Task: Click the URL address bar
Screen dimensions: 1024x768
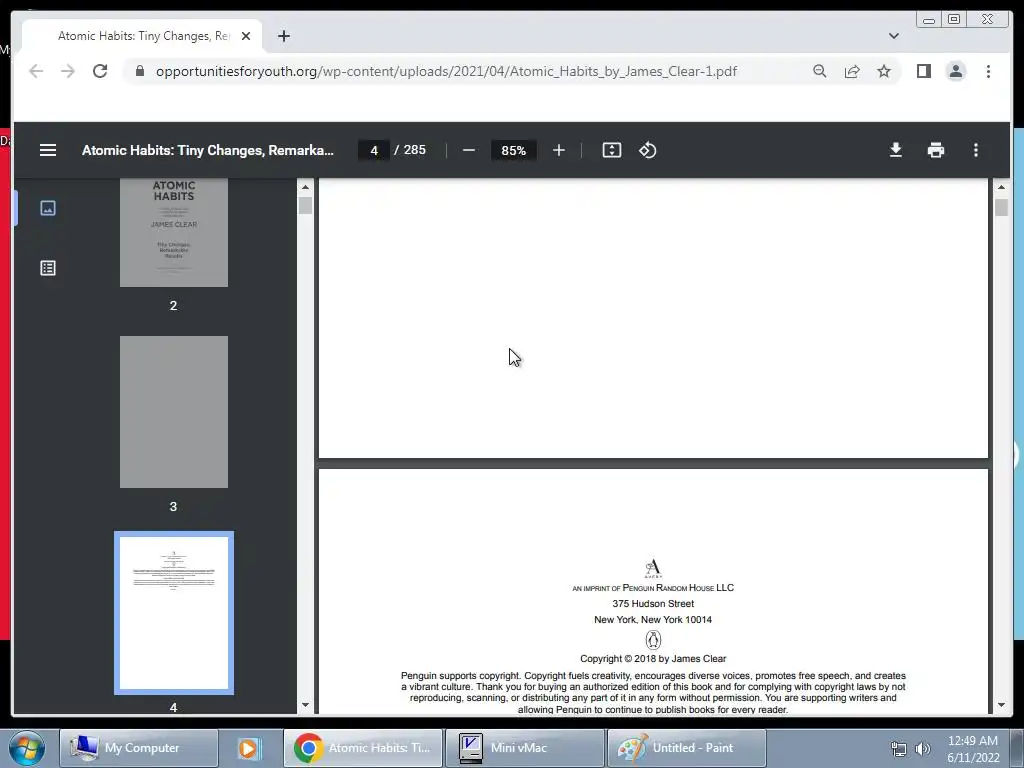Action: (x=446, y=71)
